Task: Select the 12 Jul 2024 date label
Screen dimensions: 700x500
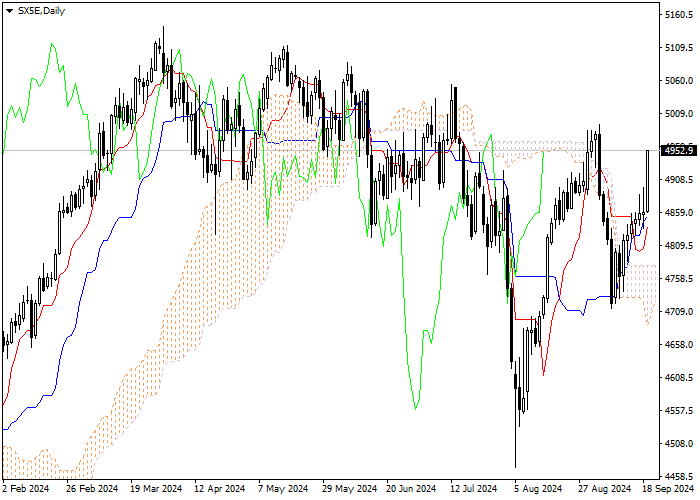Action: coord(473,489)
